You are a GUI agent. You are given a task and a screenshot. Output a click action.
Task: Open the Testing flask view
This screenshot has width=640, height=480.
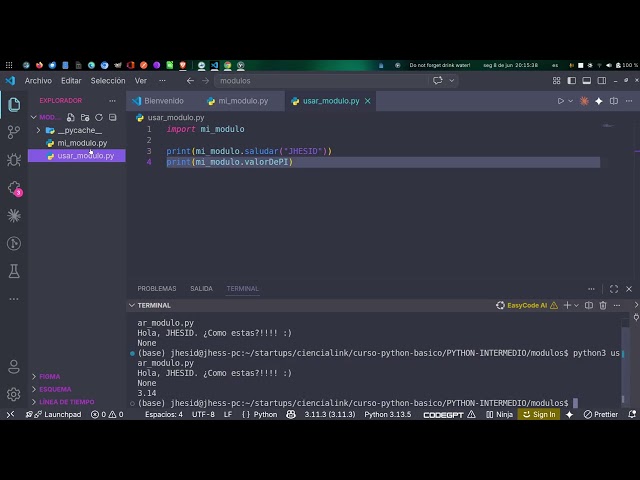(x=14, y=271)
